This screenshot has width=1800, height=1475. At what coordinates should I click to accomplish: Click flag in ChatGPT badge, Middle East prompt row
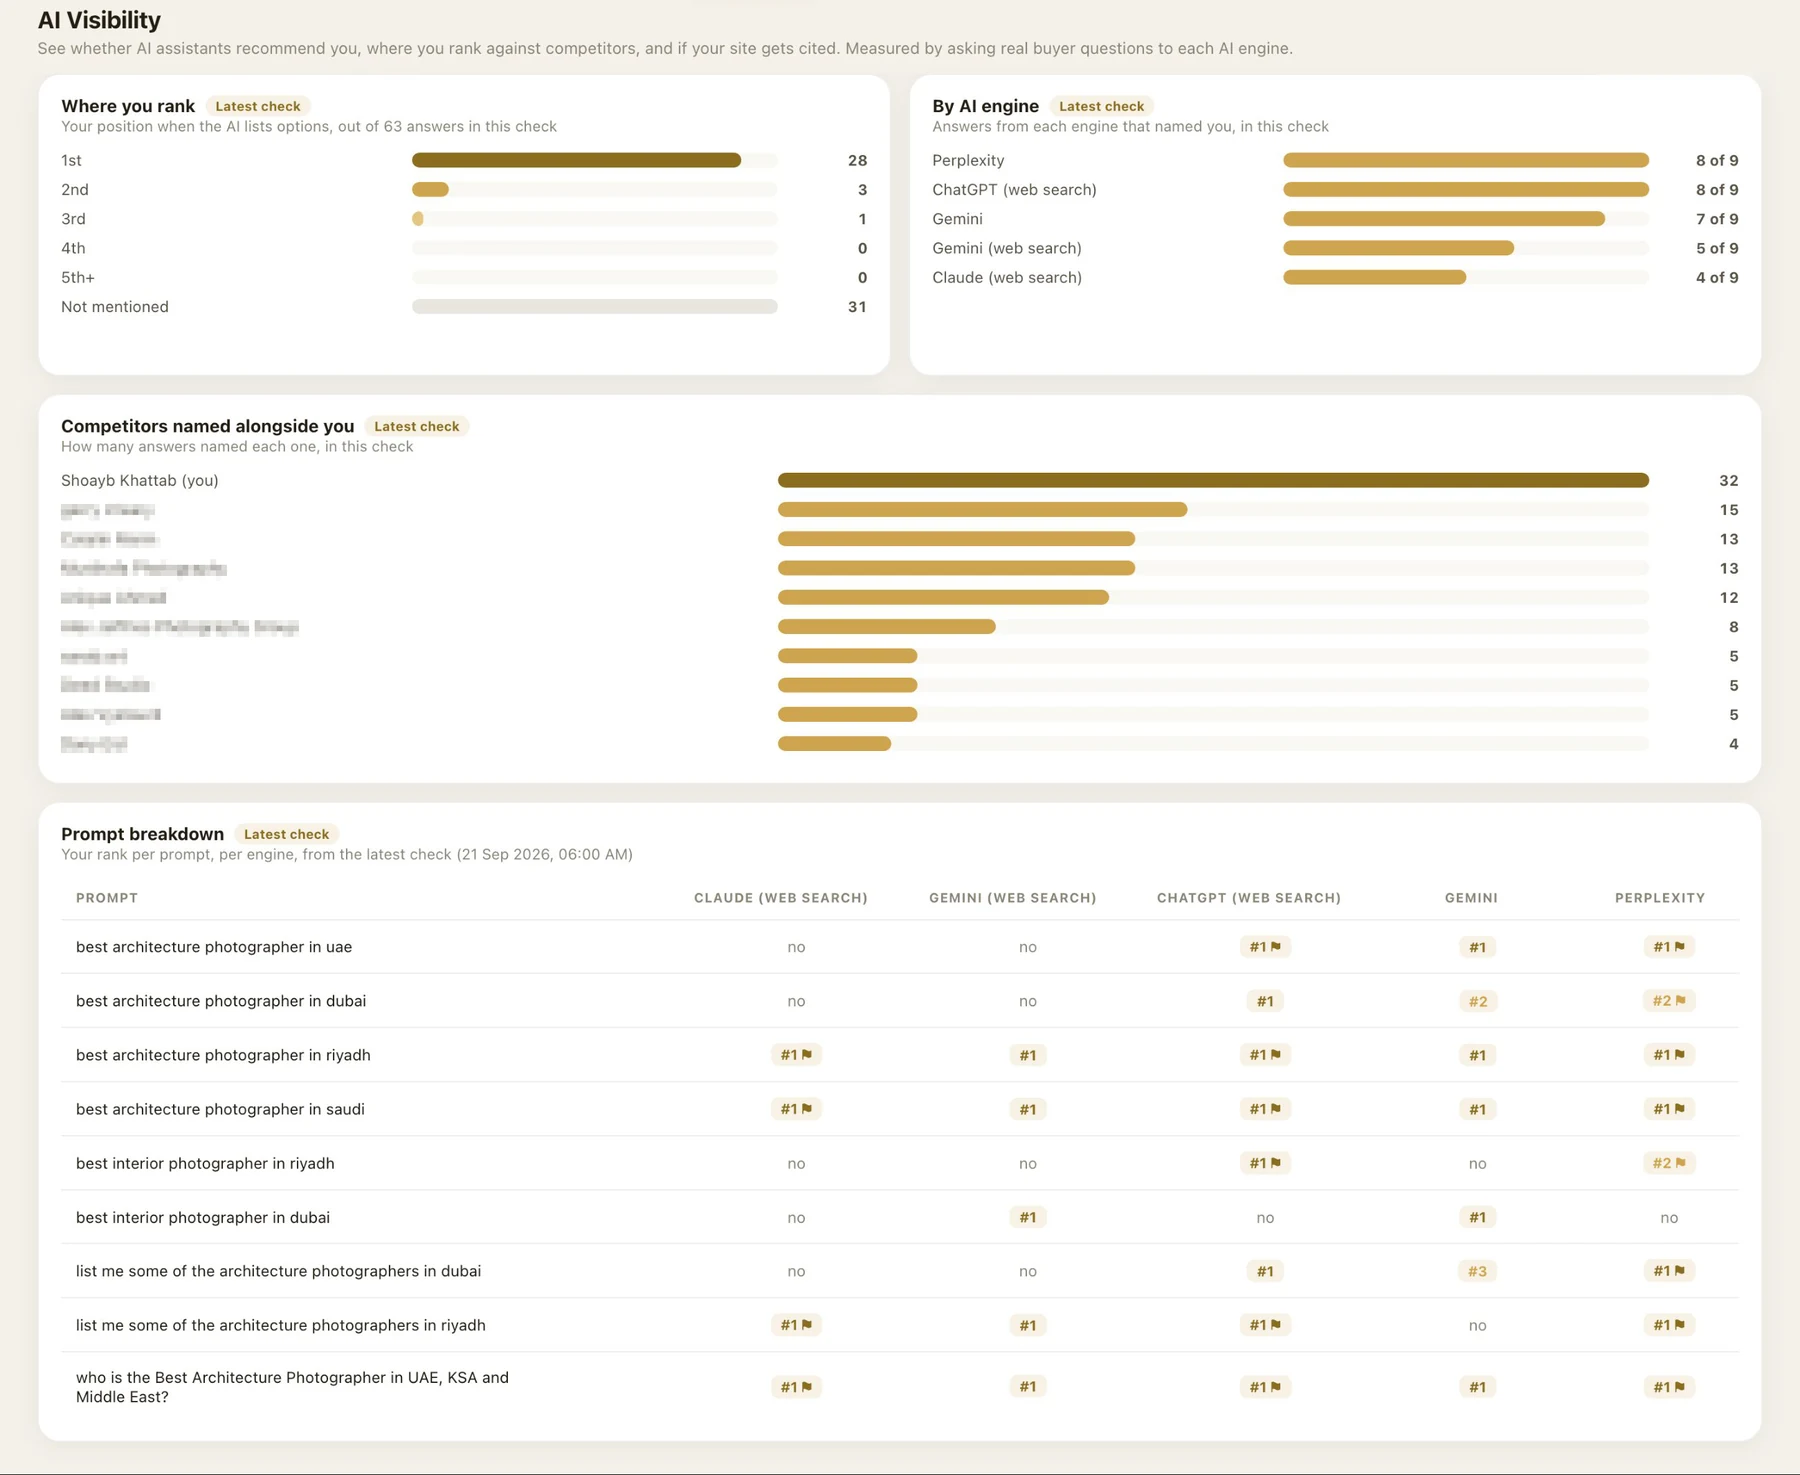pyautogui.click(x=1276, y=1386)
